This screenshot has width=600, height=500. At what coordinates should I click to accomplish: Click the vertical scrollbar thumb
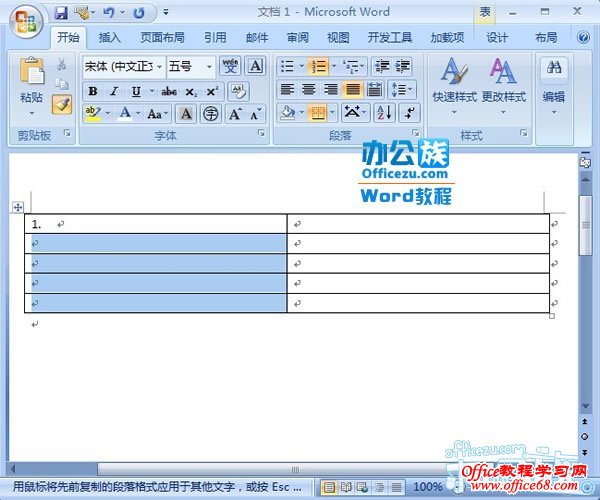pyautogui.click(x=585, y=225)
